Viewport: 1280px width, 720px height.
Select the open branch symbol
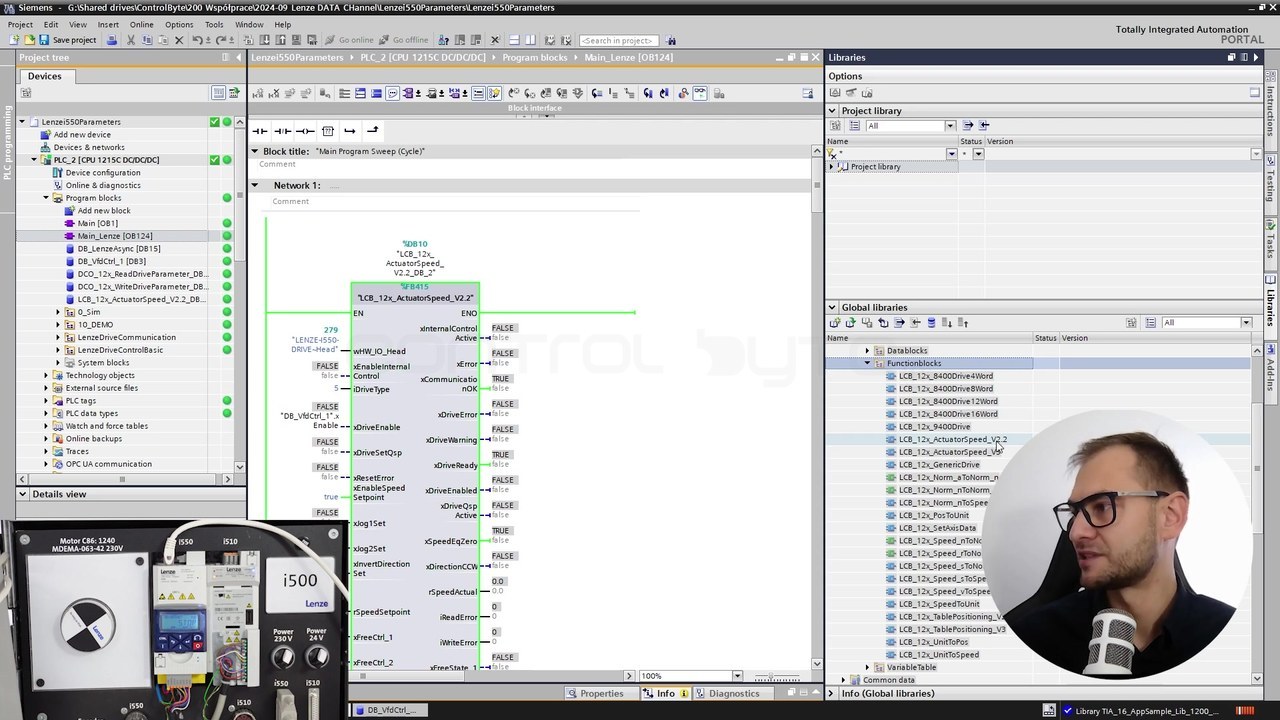(x=349, y=131)
